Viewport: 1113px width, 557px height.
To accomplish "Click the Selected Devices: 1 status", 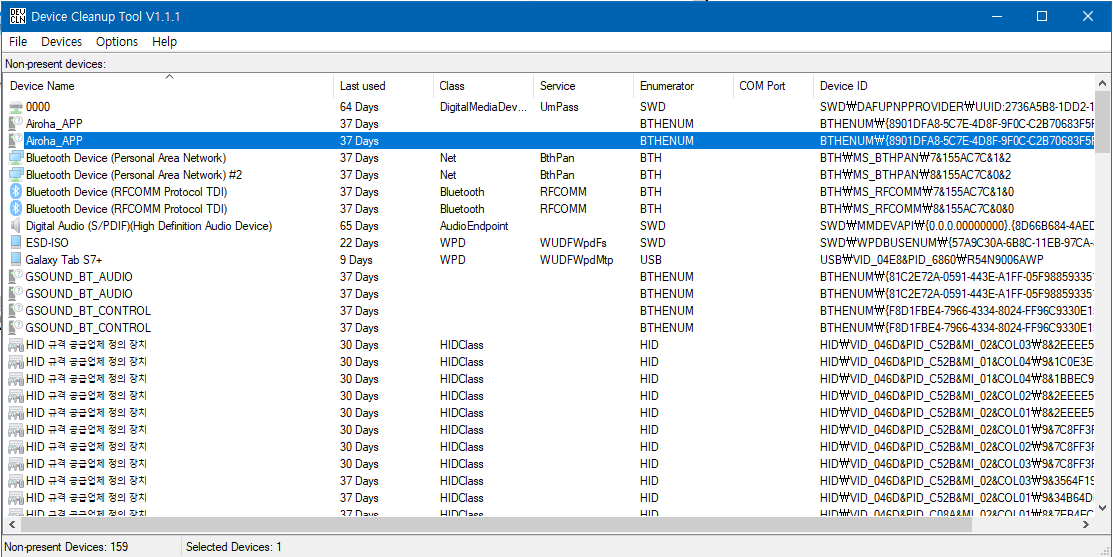I will point(234,547).
